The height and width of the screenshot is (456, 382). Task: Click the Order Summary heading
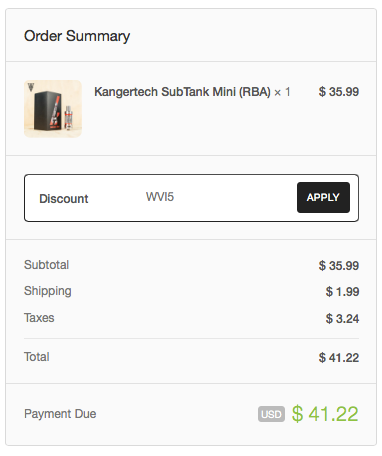77,36
